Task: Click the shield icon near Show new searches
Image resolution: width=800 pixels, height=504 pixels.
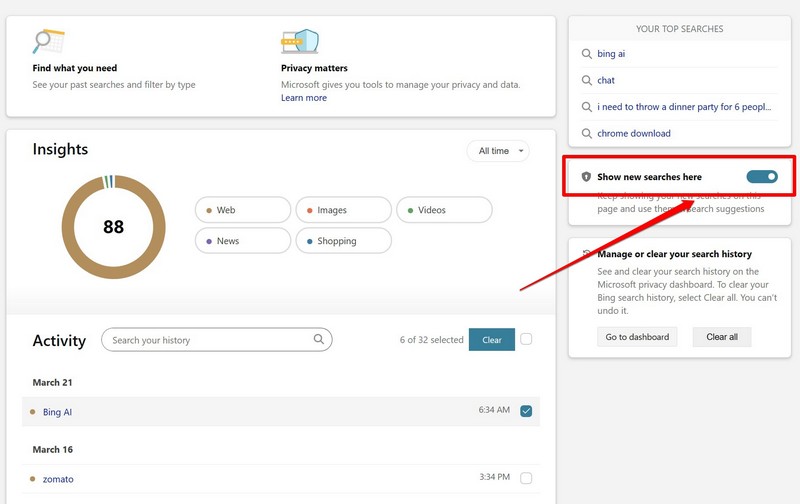Action: (586, 177)
